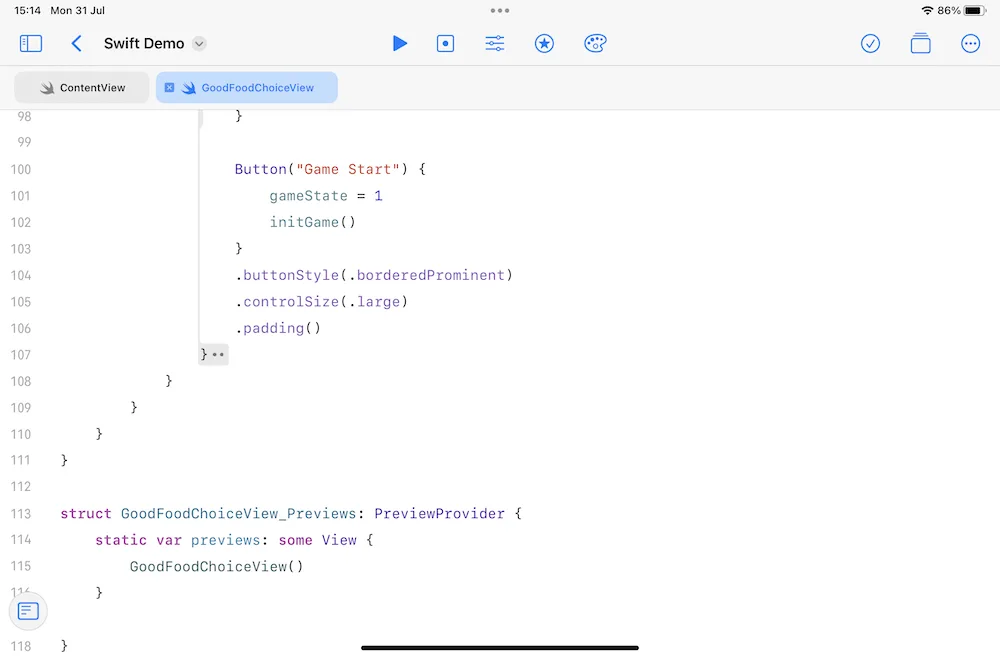Switch to the ContentView tab

[82, 87]
